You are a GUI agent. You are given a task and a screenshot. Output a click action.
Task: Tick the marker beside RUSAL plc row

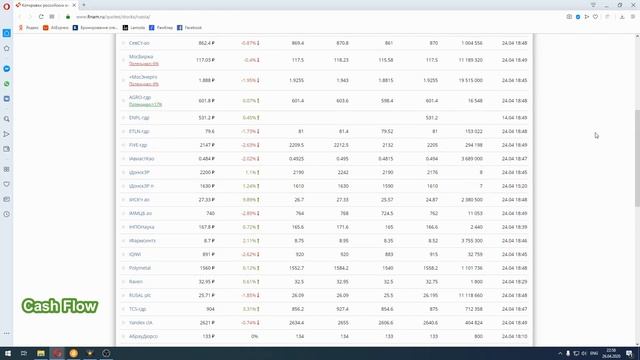click(x=123, y=296)
